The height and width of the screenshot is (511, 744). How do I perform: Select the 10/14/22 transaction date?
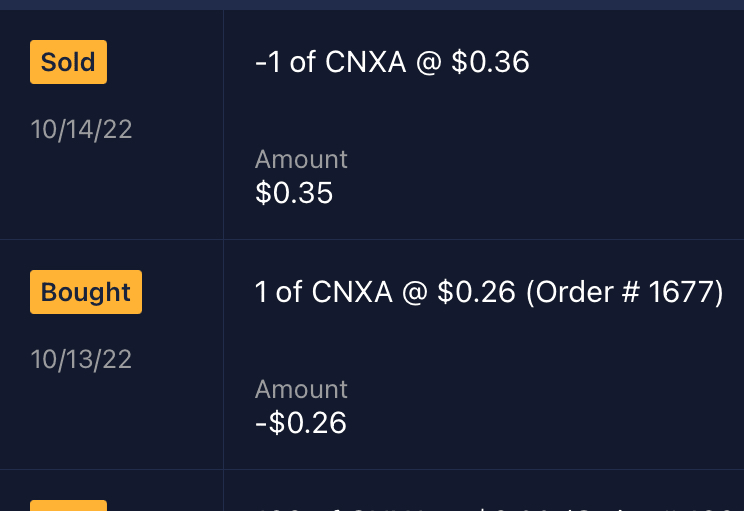(x=82, y=129)
